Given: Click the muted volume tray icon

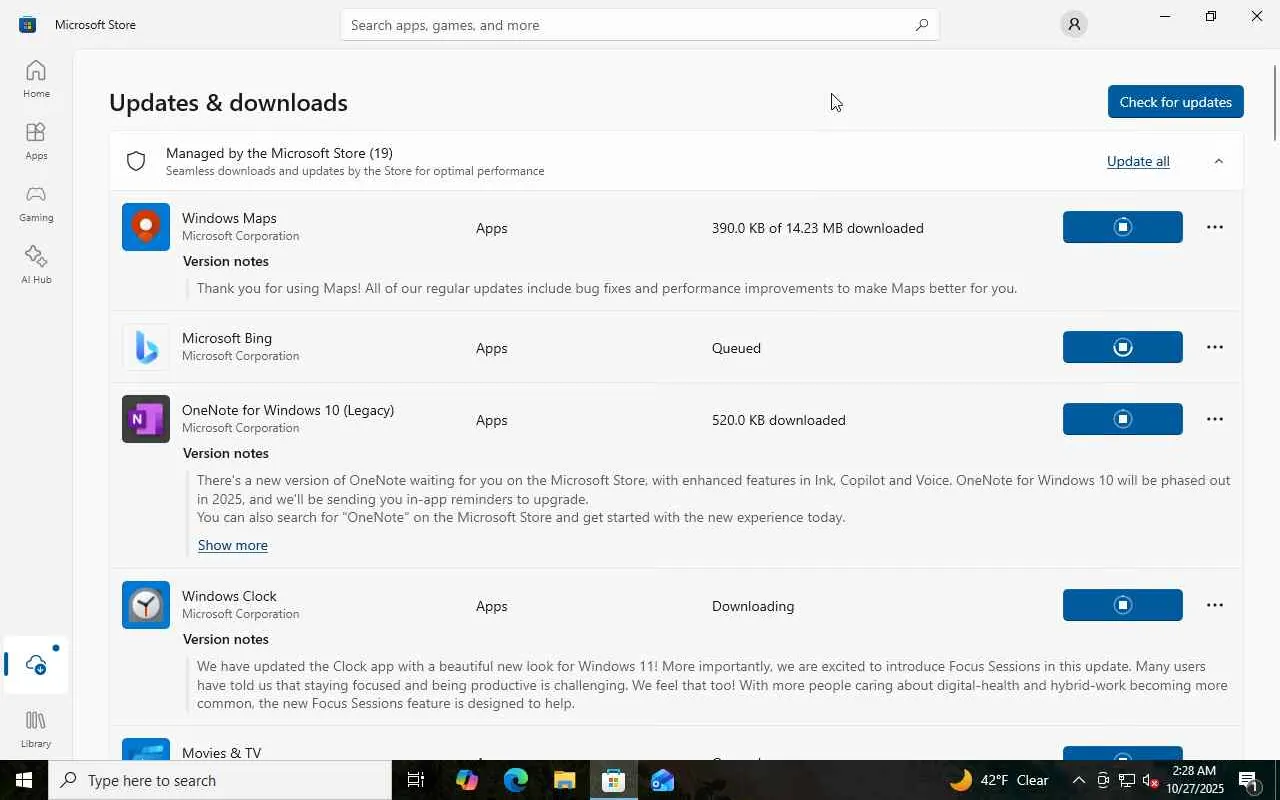Looking at the screenshot, I should 1149,780.
